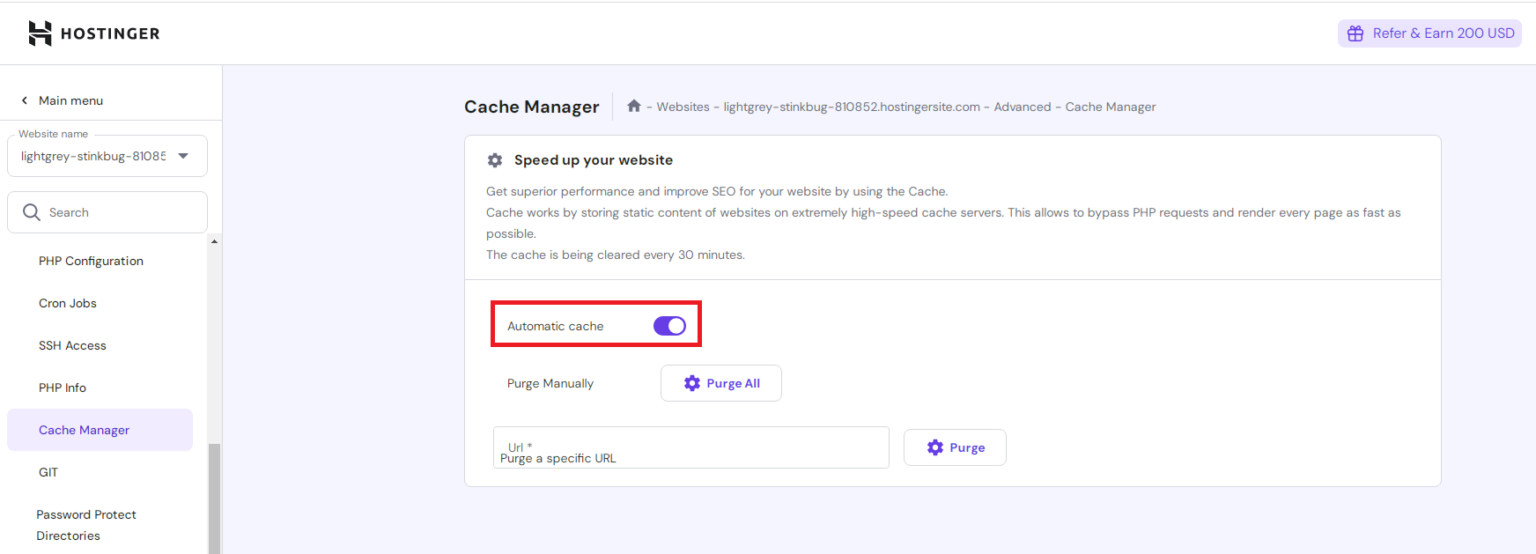Disable the Automatic cache toggle

click(x=669, y=326)
